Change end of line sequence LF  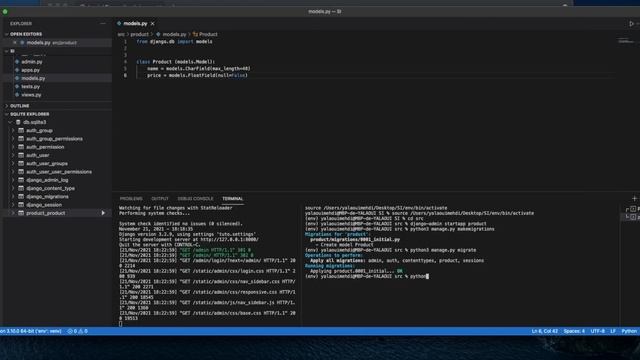point(613,331)
